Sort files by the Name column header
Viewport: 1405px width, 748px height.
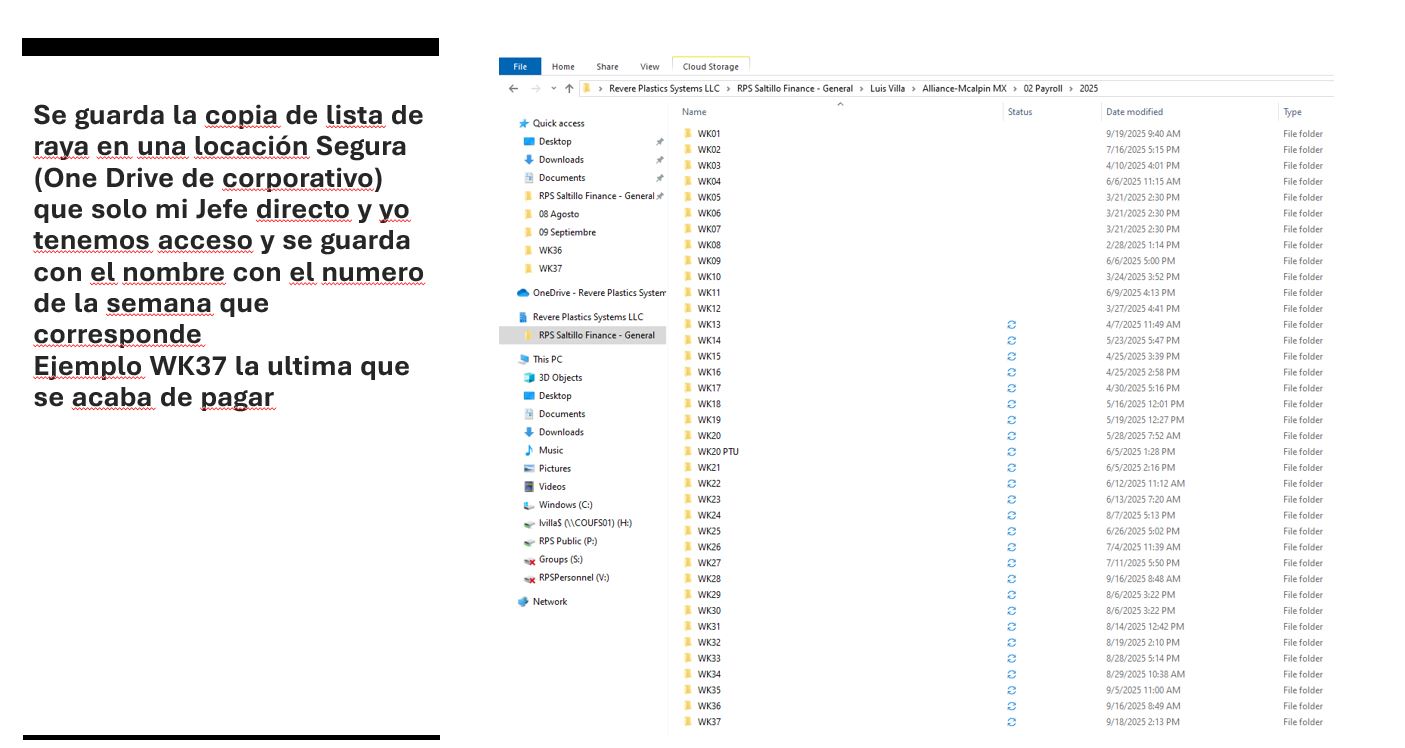(694, 112)
